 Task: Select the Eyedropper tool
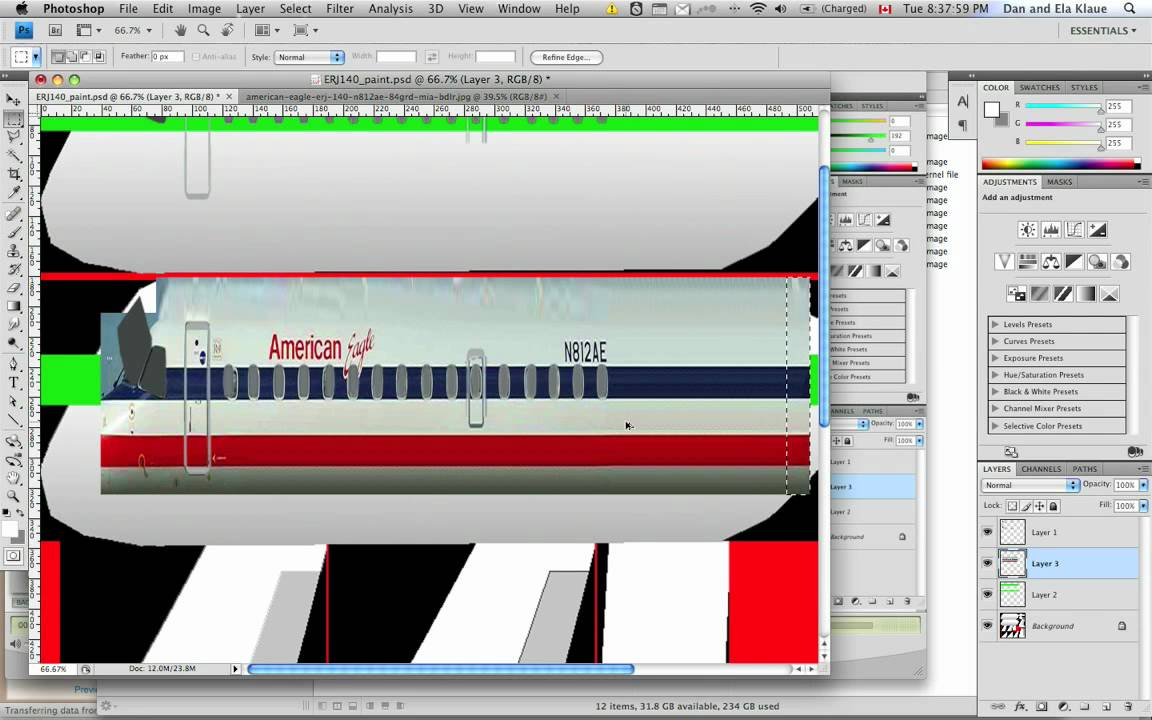[x=14, y=192]
